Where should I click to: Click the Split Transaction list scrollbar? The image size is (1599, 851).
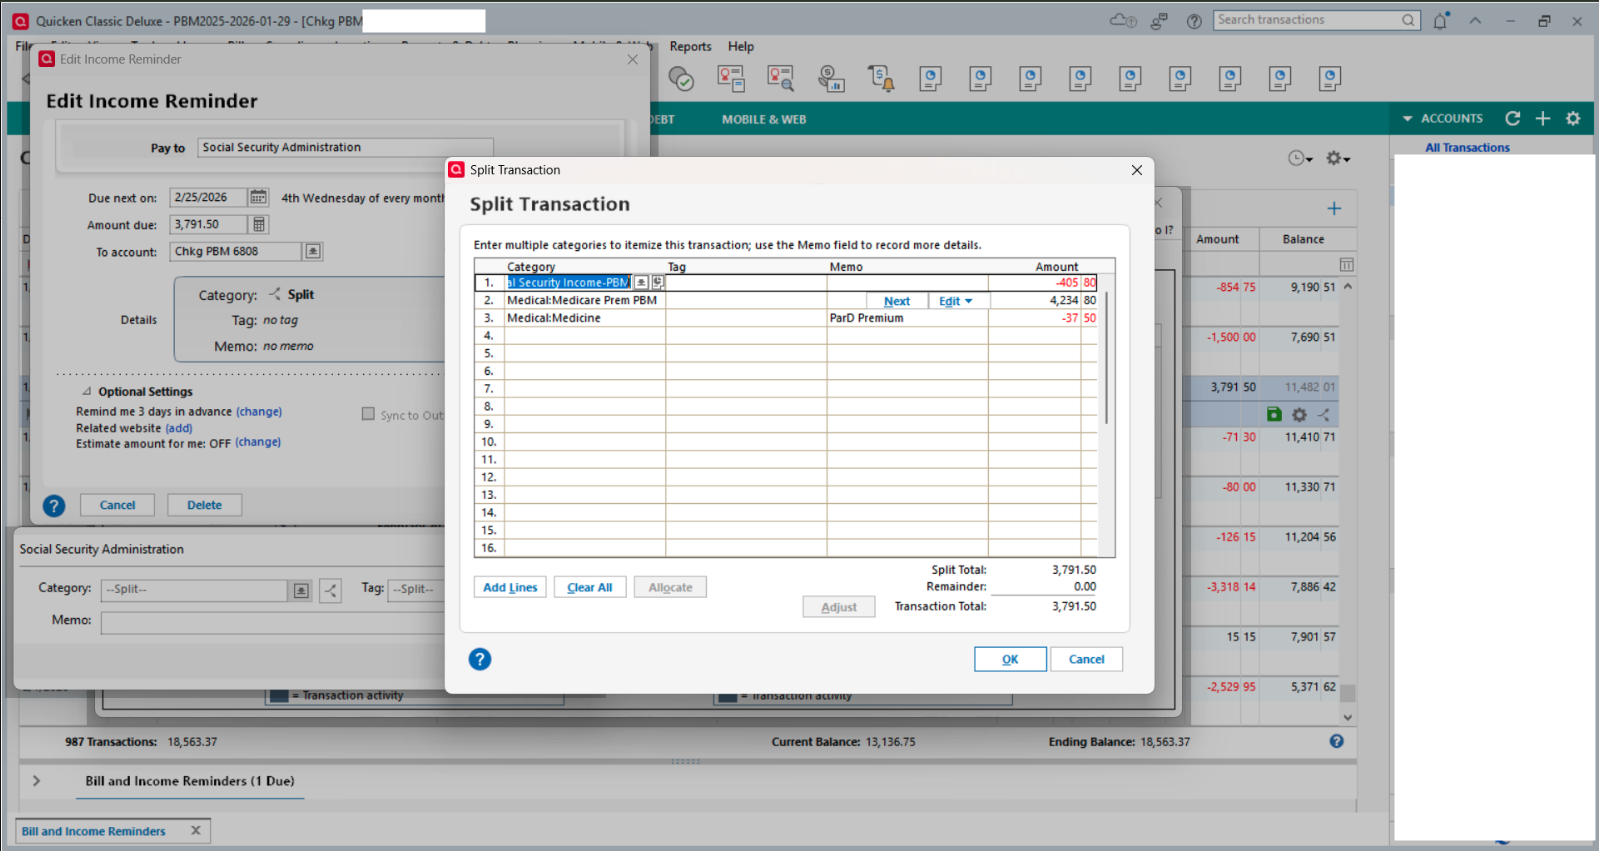tap(1106, 357)
